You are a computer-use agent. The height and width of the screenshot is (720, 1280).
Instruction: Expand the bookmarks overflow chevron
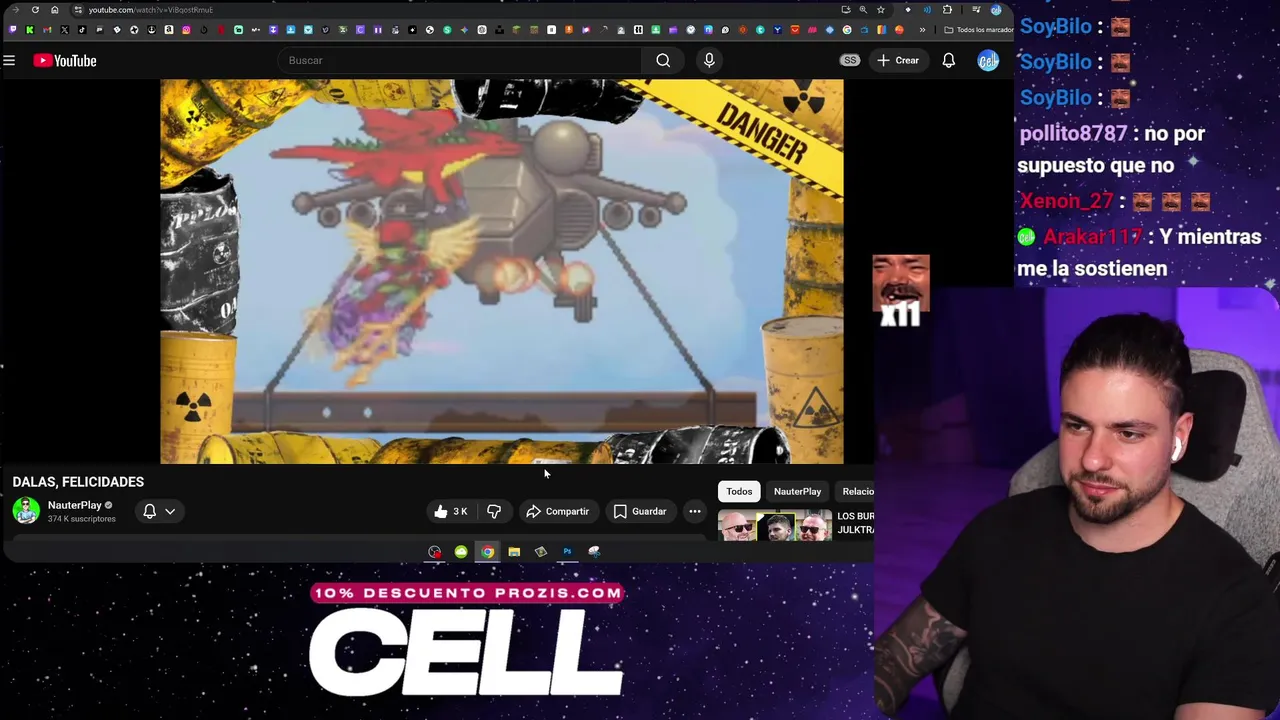click(922, 30)
